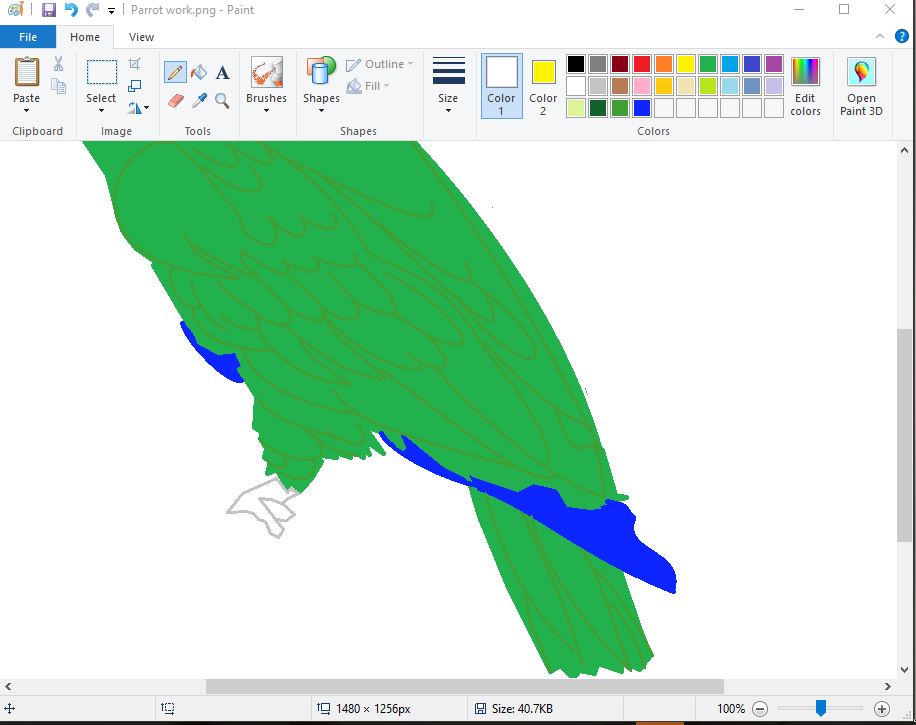This screenshot has width=916, height=725.
Task: Click the Size line thickness icon
Action: click(449, 71)
